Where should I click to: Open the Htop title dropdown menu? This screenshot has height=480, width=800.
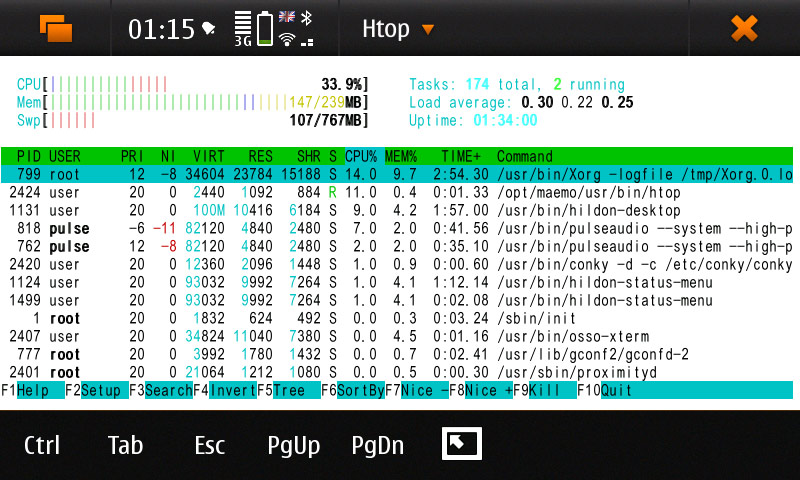398,29
